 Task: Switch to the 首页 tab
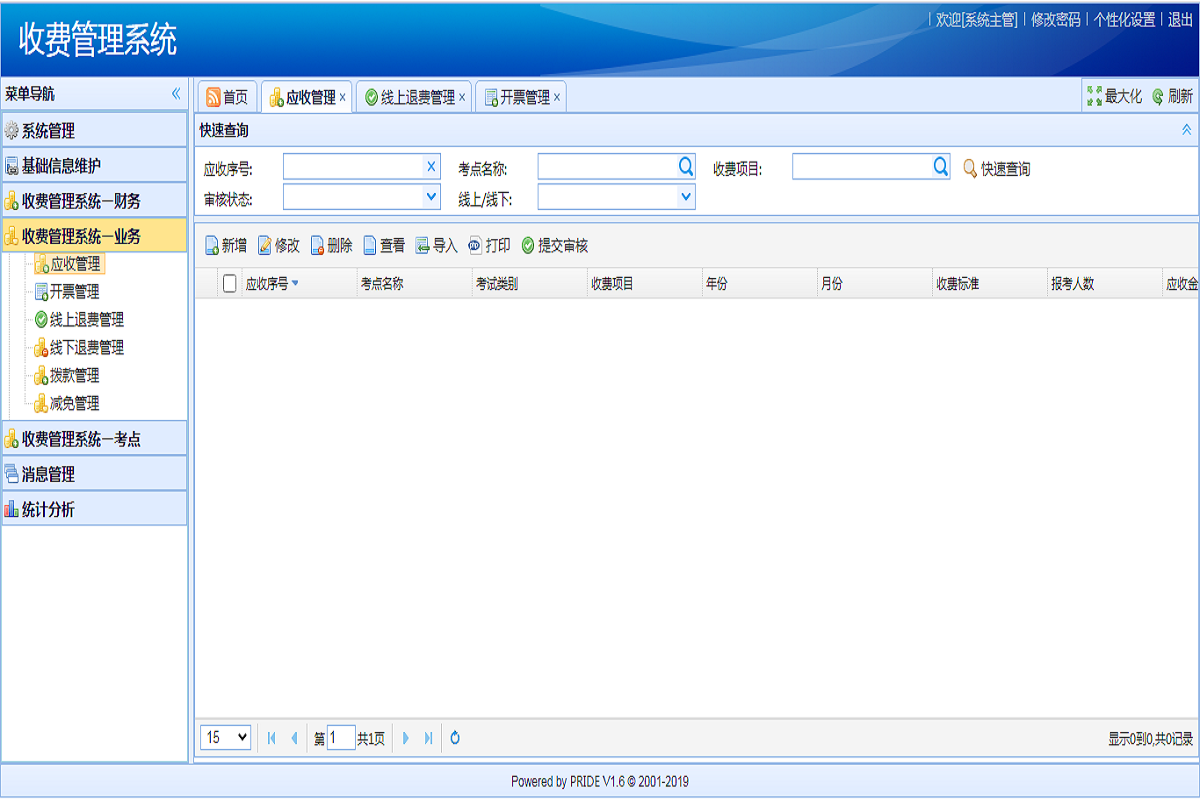click(x=227, y=97)
